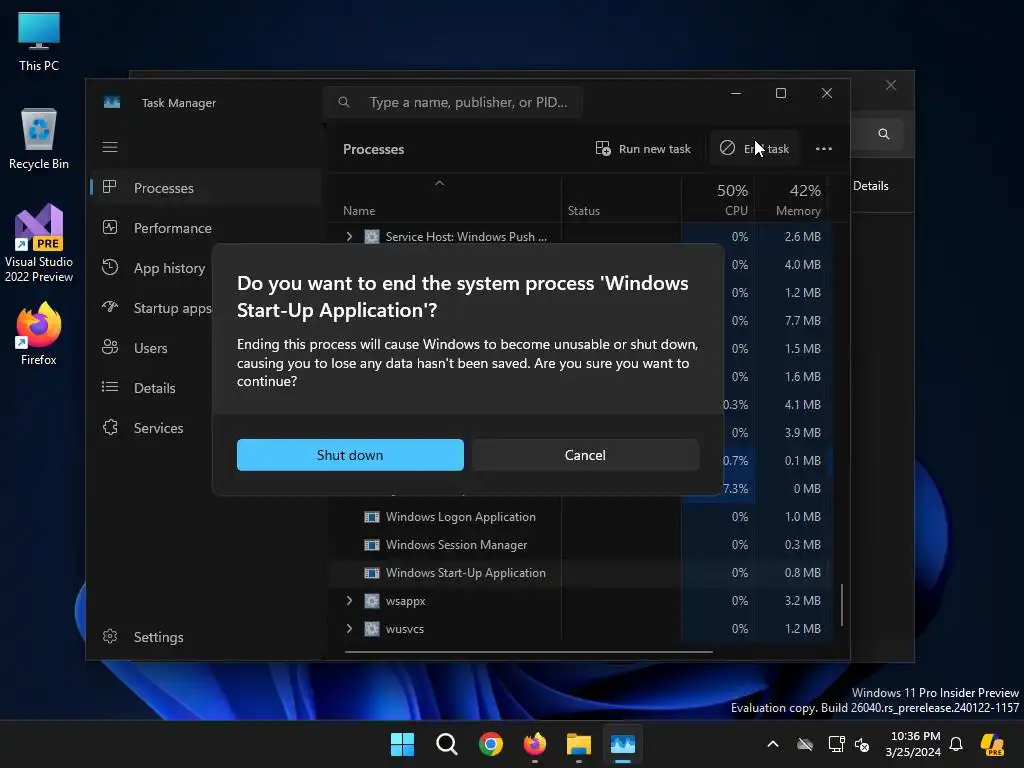The height and width of the screenshot is (768, 1024).
Task: Open the three-dot more options menu
Action: pyautogui.click(x=824, y=149)
